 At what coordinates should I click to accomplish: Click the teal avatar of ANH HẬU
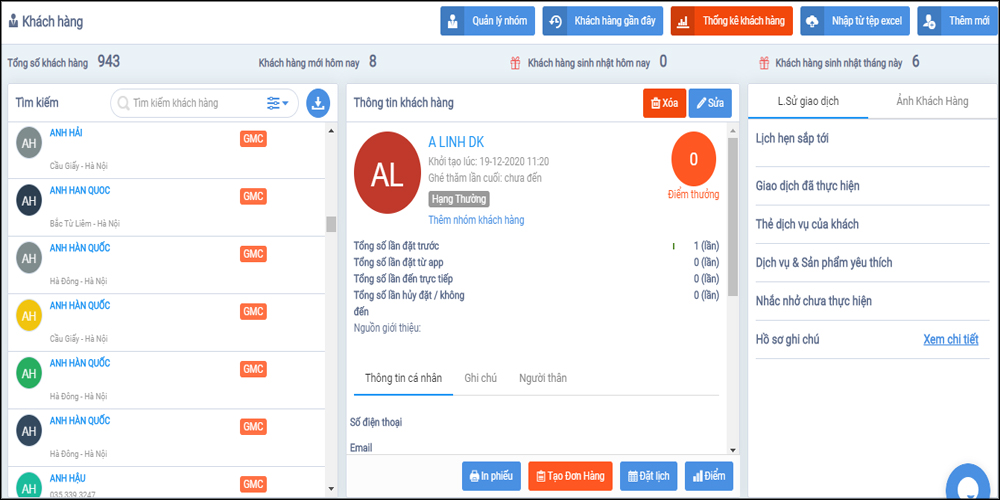pos(29,484)
